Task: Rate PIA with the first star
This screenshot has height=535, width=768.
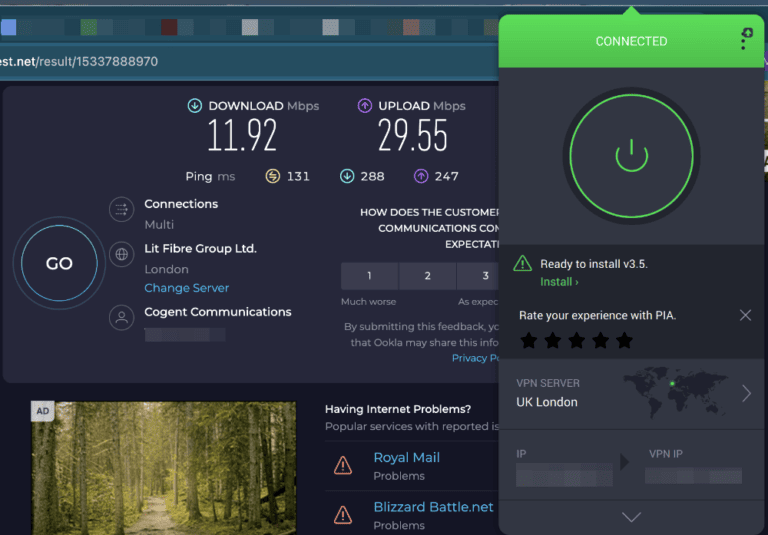Action: 529,341
